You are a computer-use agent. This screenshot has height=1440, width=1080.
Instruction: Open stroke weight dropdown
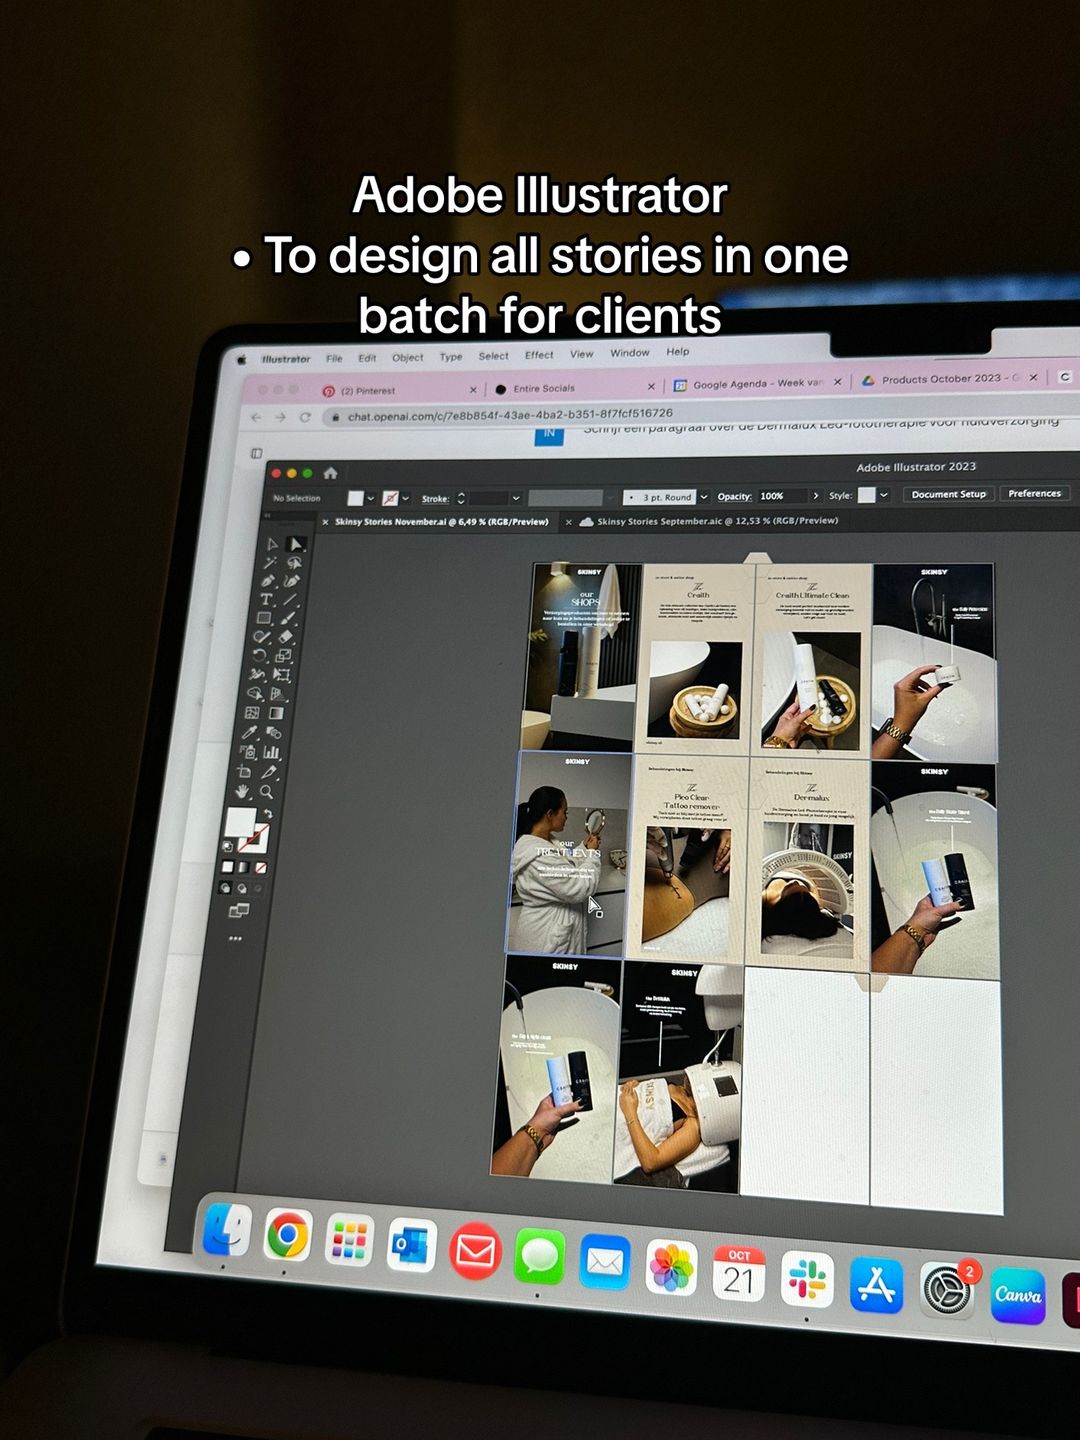click(x=516, y=497)
